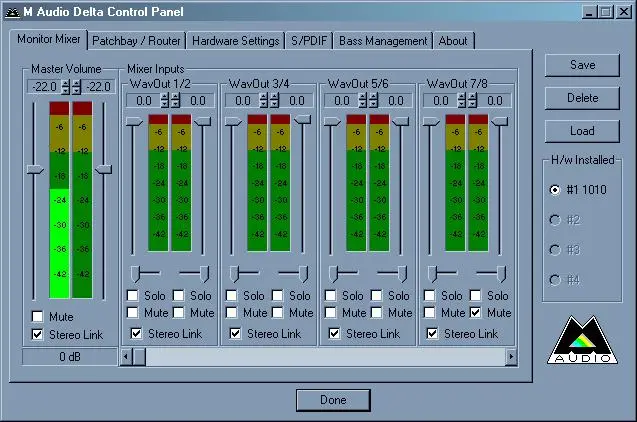Viewport: 637px width, 422px height.
Task: Toggle Master Volume Stereo Link checkbox
Action: click(37, 334)
